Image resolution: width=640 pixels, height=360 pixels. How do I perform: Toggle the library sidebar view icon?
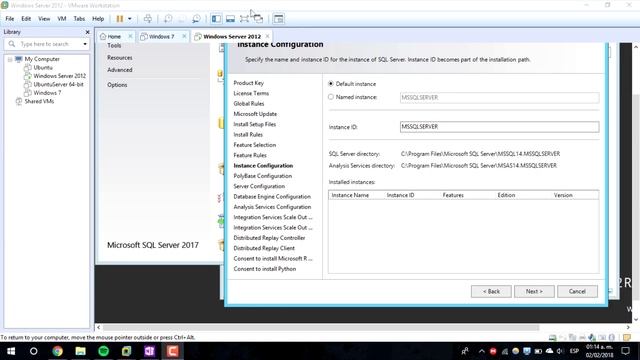216,19
